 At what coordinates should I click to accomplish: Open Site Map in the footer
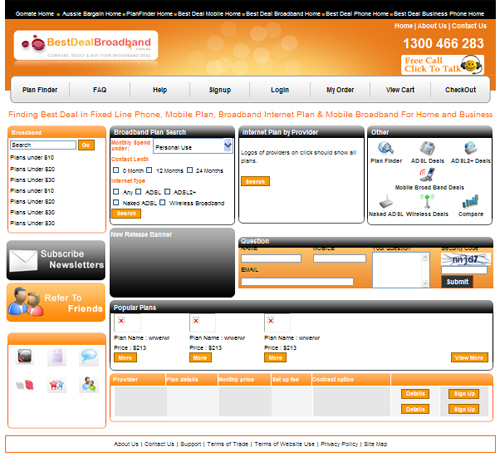[x=375, y=444]
